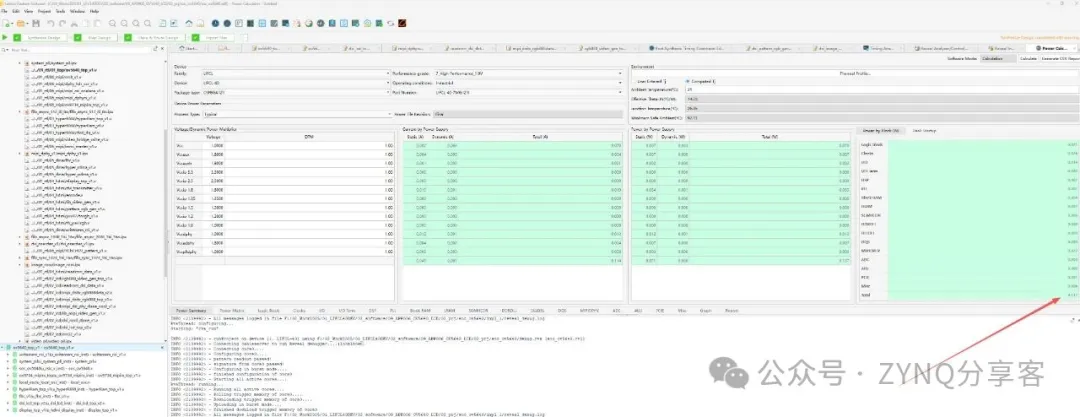Open the Tools menu
The width and height of the screenshot is (1080, 417).
[x=61, y=12]
